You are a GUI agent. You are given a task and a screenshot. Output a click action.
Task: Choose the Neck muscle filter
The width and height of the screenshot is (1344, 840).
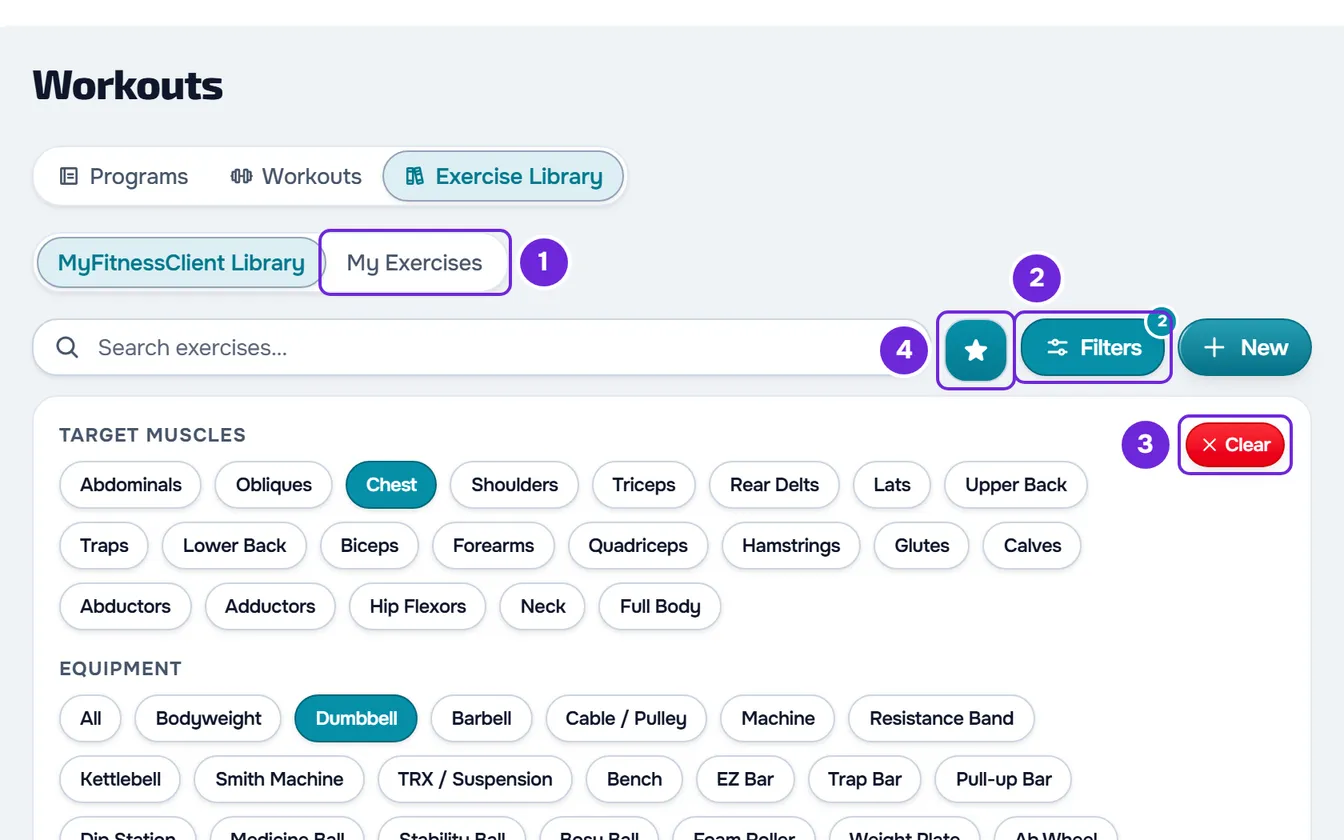[x=543, y=607]
